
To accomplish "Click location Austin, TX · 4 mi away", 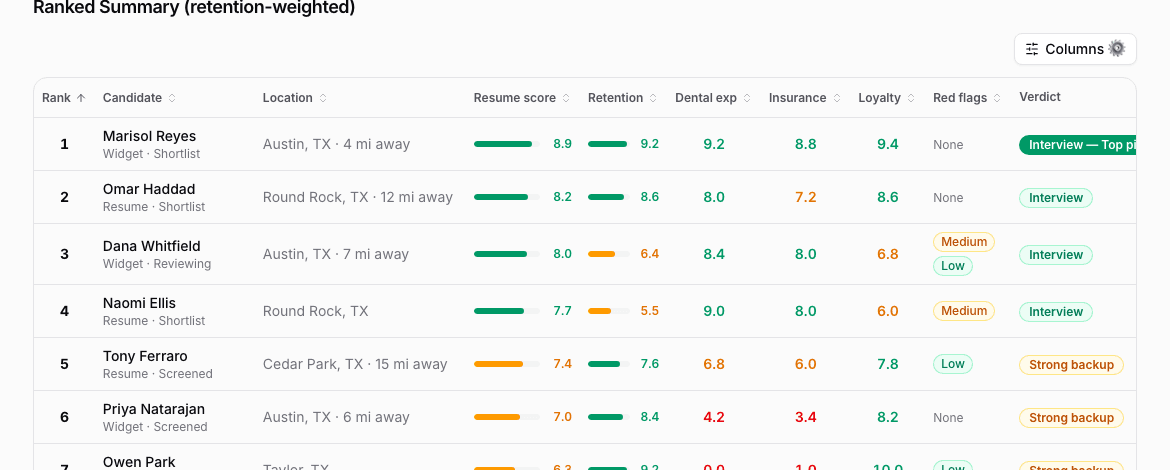I will click(x=336, y=144).
